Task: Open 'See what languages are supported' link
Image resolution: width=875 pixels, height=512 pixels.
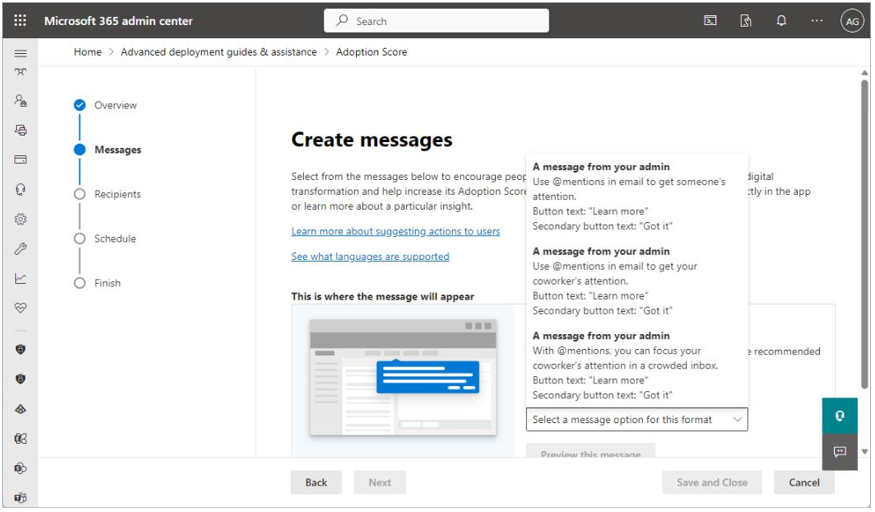Action: click(x=370, y=257)
